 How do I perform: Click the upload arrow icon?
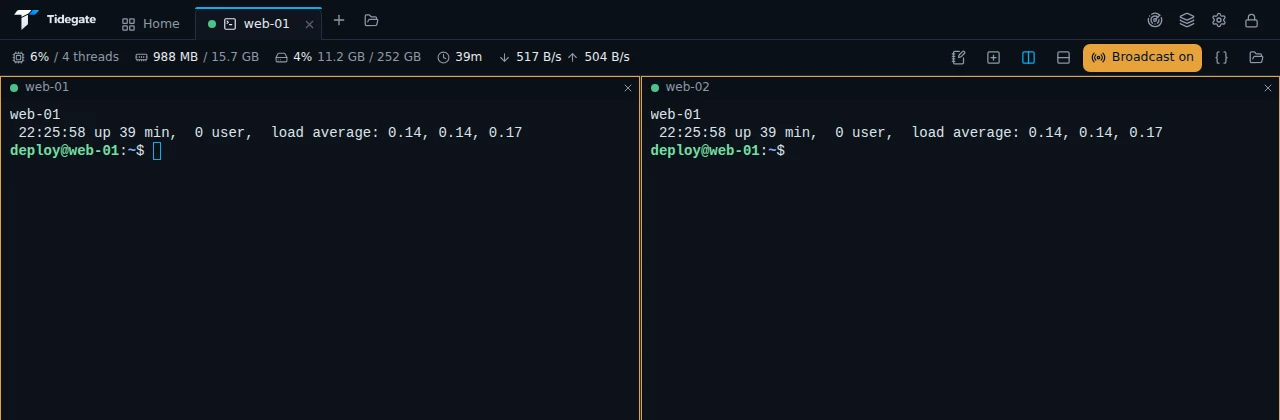572,58
